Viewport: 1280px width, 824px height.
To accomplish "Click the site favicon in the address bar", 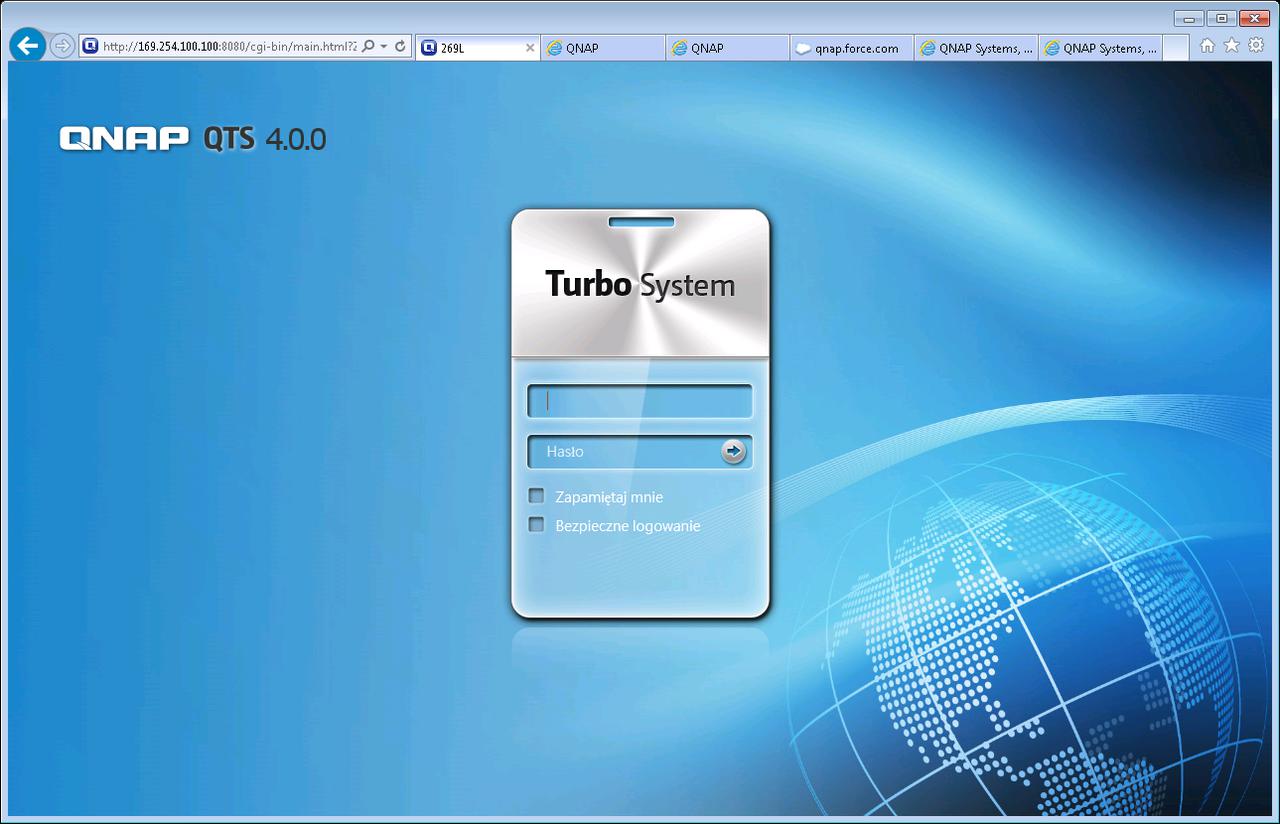I will click(x=90, y=46).
